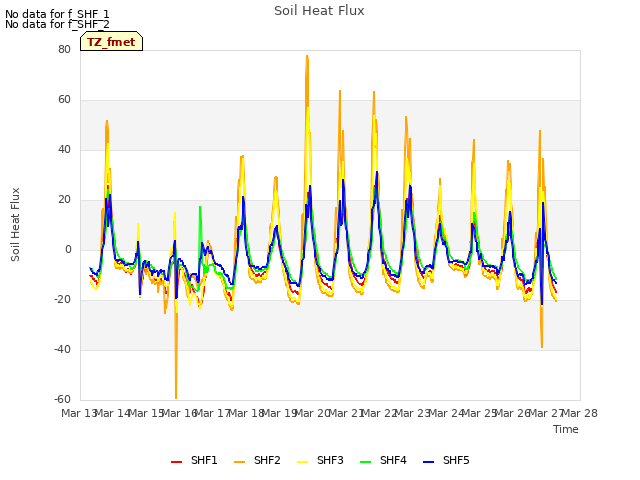Click the y-axis tick label 20

(64, 200)
